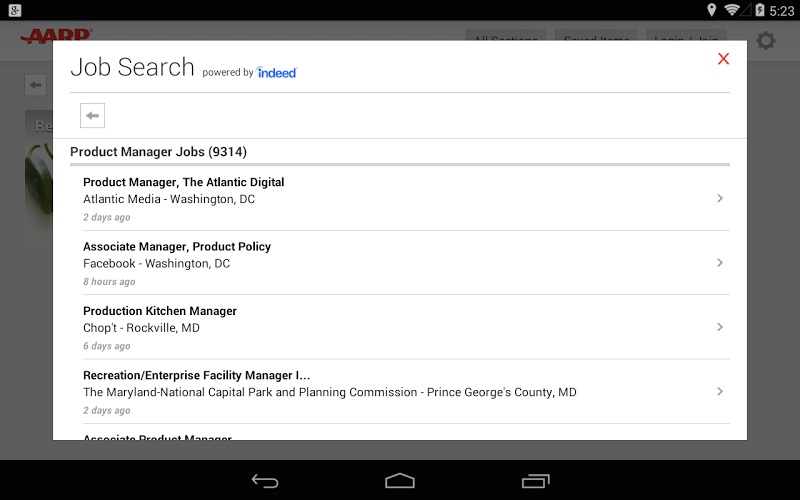Expand Product Manager, The Atlantic Digital chevron
The image size is (800, 500).
coord(720,199)
